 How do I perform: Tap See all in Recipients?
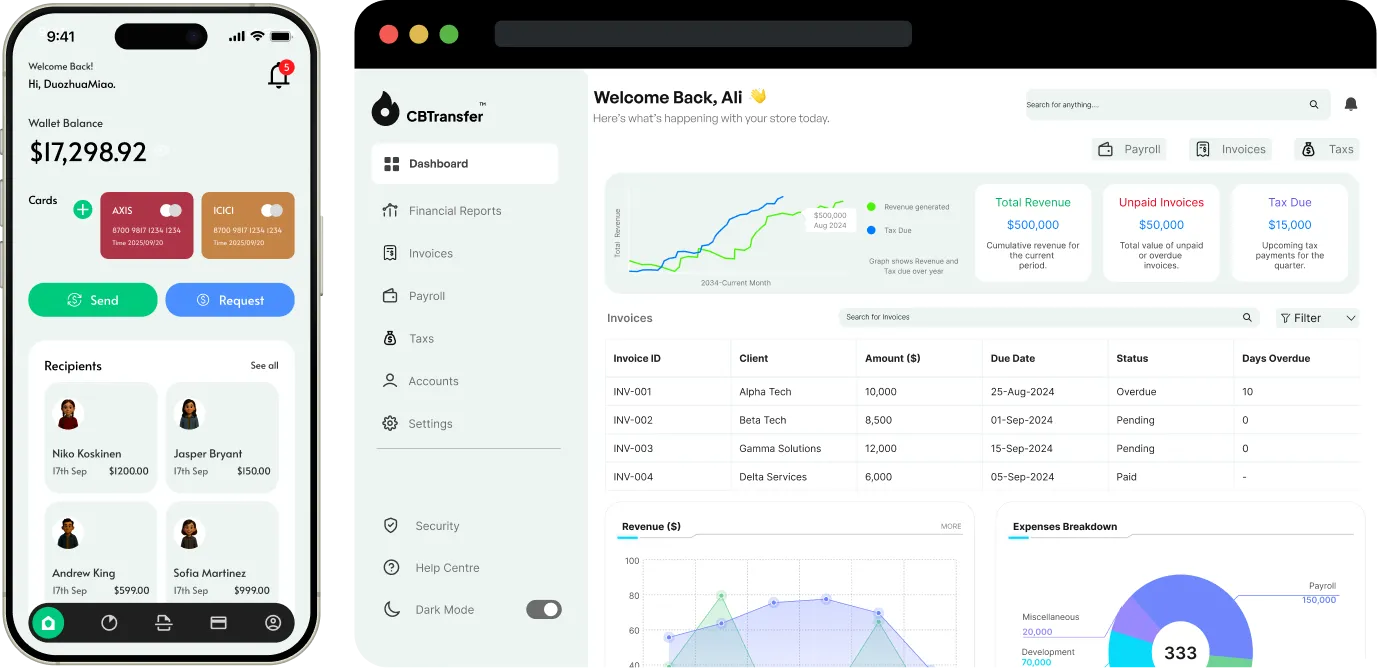(265, 365)
